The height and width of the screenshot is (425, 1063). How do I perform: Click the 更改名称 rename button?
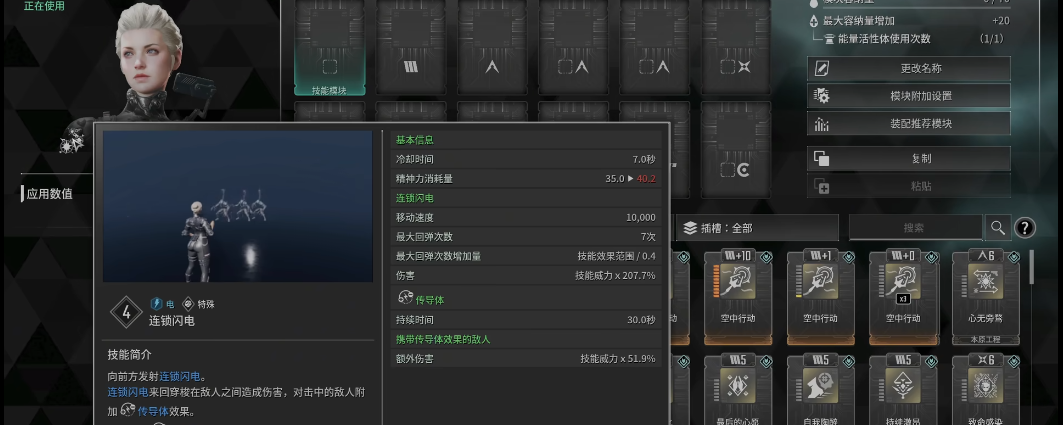pyautogui.click(x=908, y=68)
